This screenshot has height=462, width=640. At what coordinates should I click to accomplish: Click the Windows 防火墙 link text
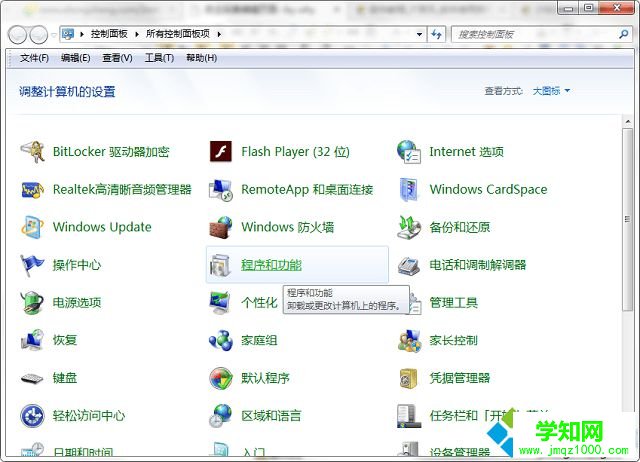[x=287, y=227]
